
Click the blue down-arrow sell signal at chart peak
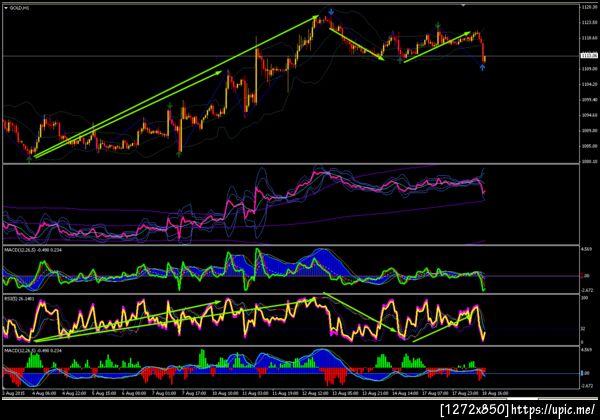331,12
